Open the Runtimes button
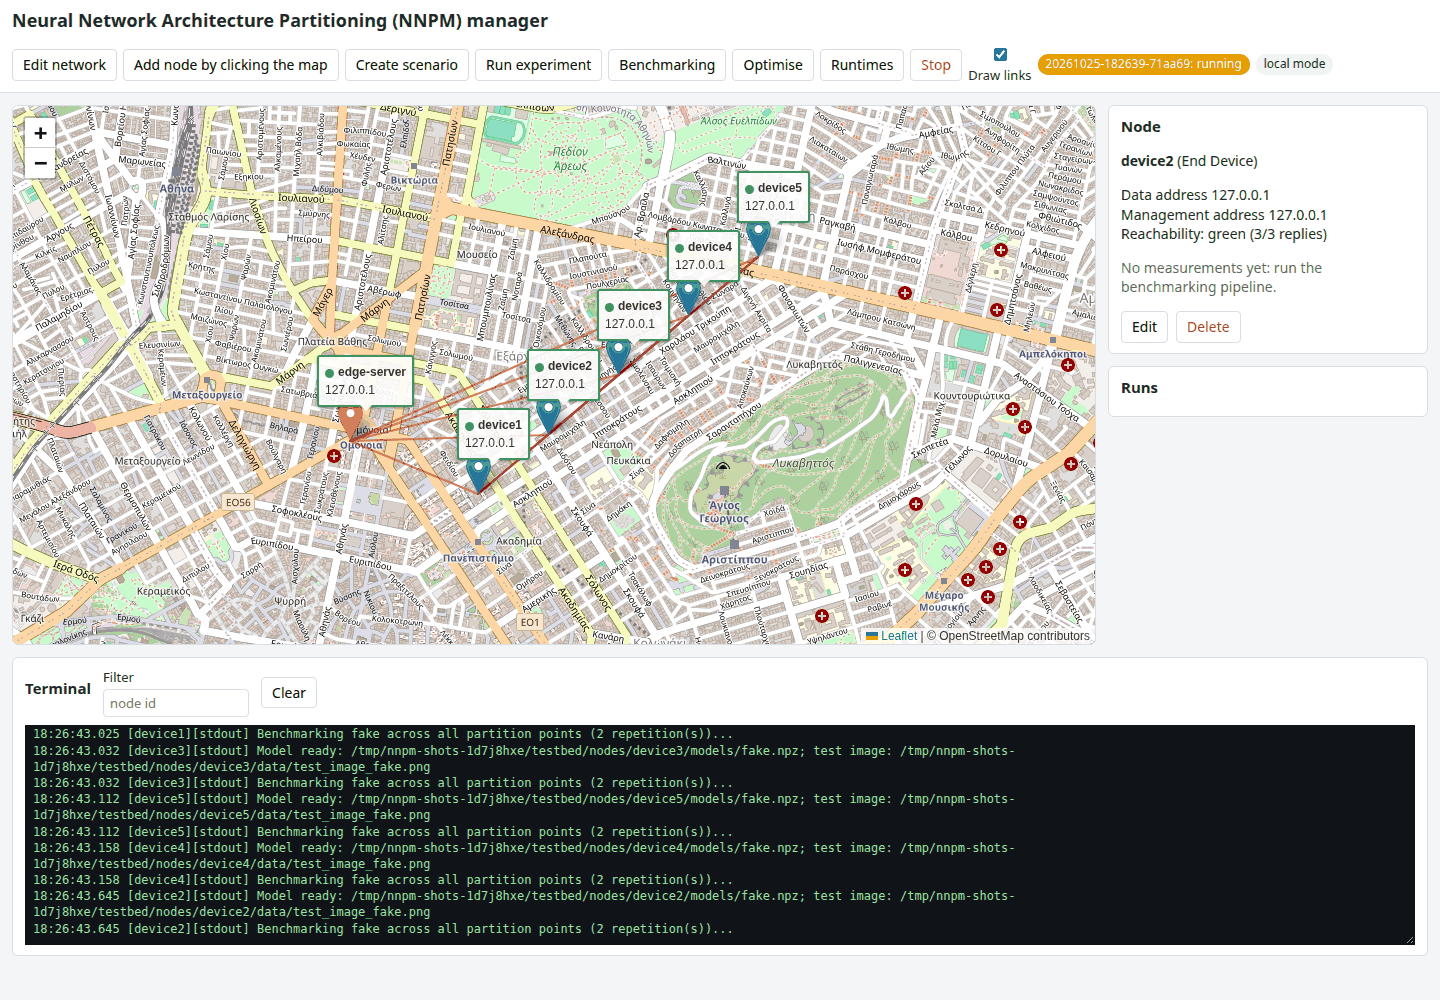The width and height of the screenshot is (1440, 1000). tap(862, 65)
